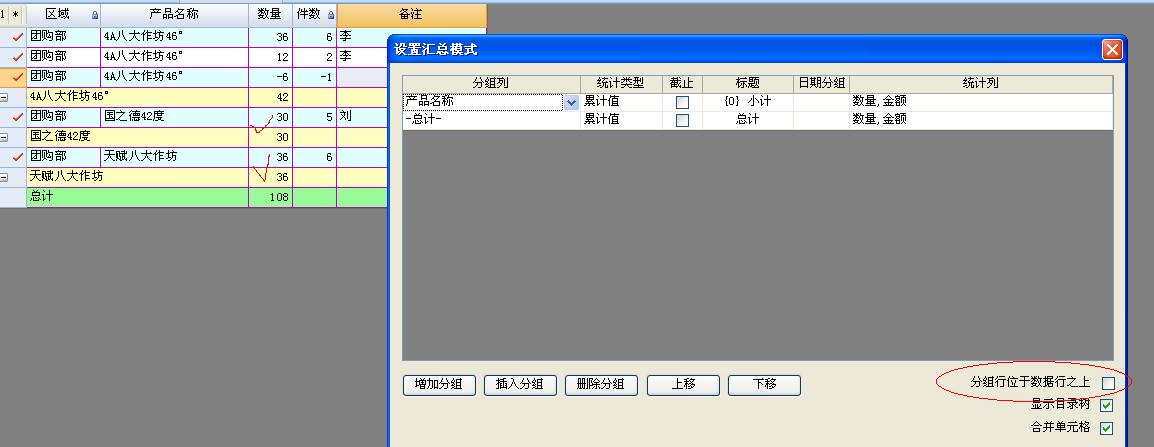The image size is (1154, 447).
Task: Click 天赋八大作坊 product name data cell
Action: (x=174, y=157)
